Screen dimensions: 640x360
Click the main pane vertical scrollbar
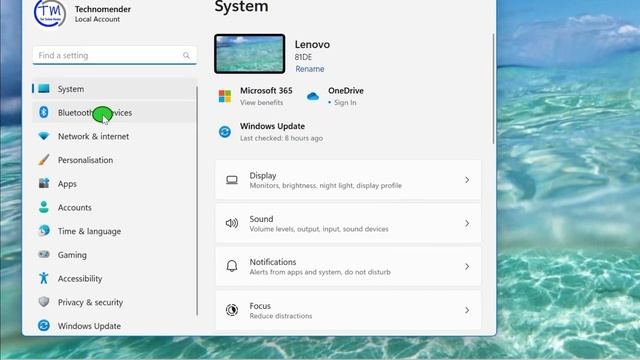[x=493, y=89]
